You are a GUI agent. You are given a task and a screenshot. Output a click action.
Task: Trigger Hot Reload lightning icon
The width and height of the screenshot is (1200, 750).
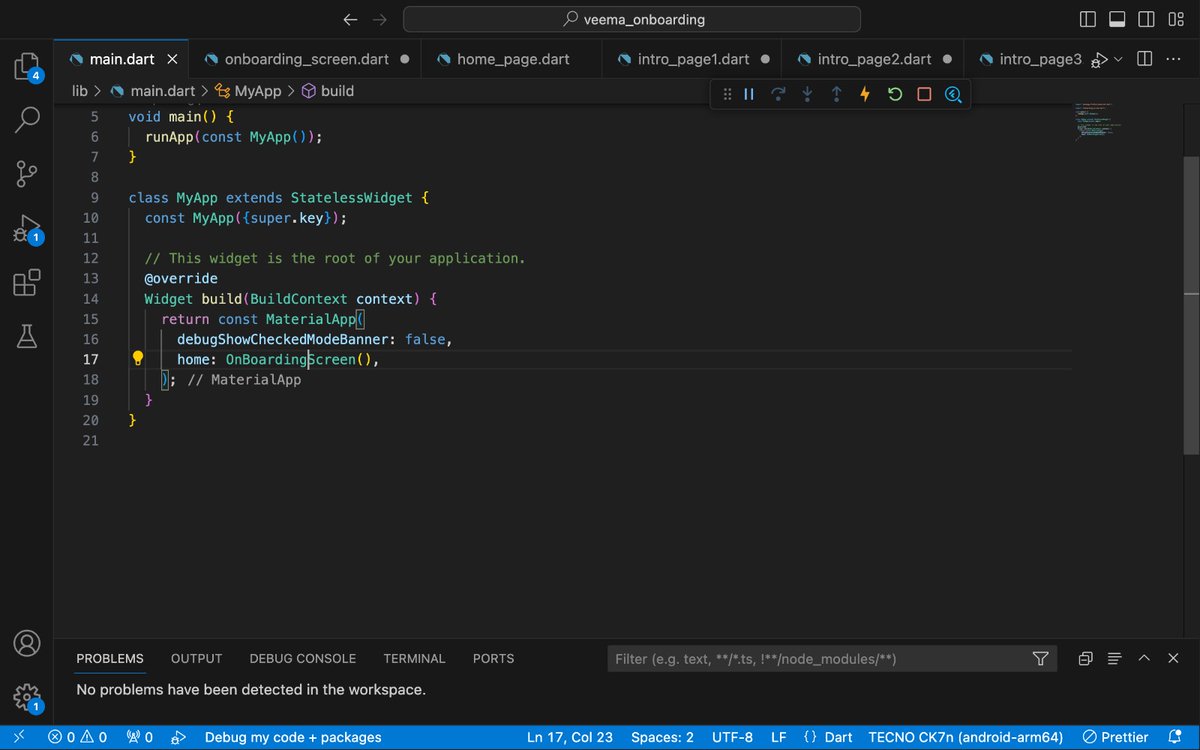point(865,94)
